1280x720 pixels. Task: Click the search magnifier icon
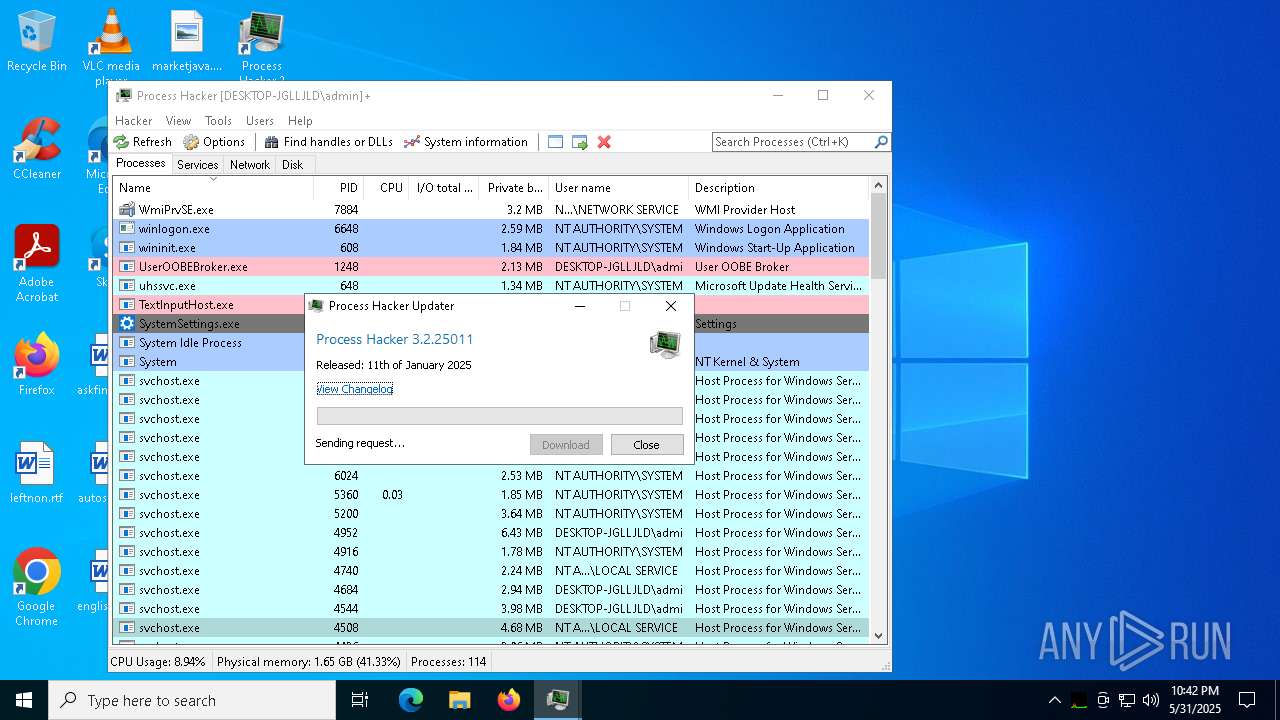pyautogui.click(x=881, y=142)
